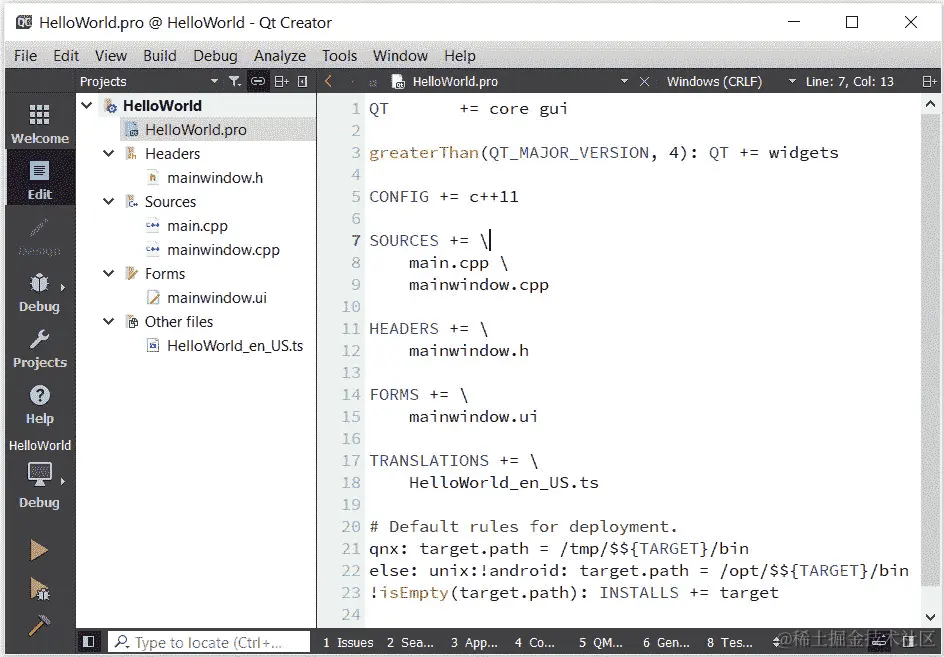Close the HelloWorld.pro document
This screenshot has width=944, height=657.
644,81
